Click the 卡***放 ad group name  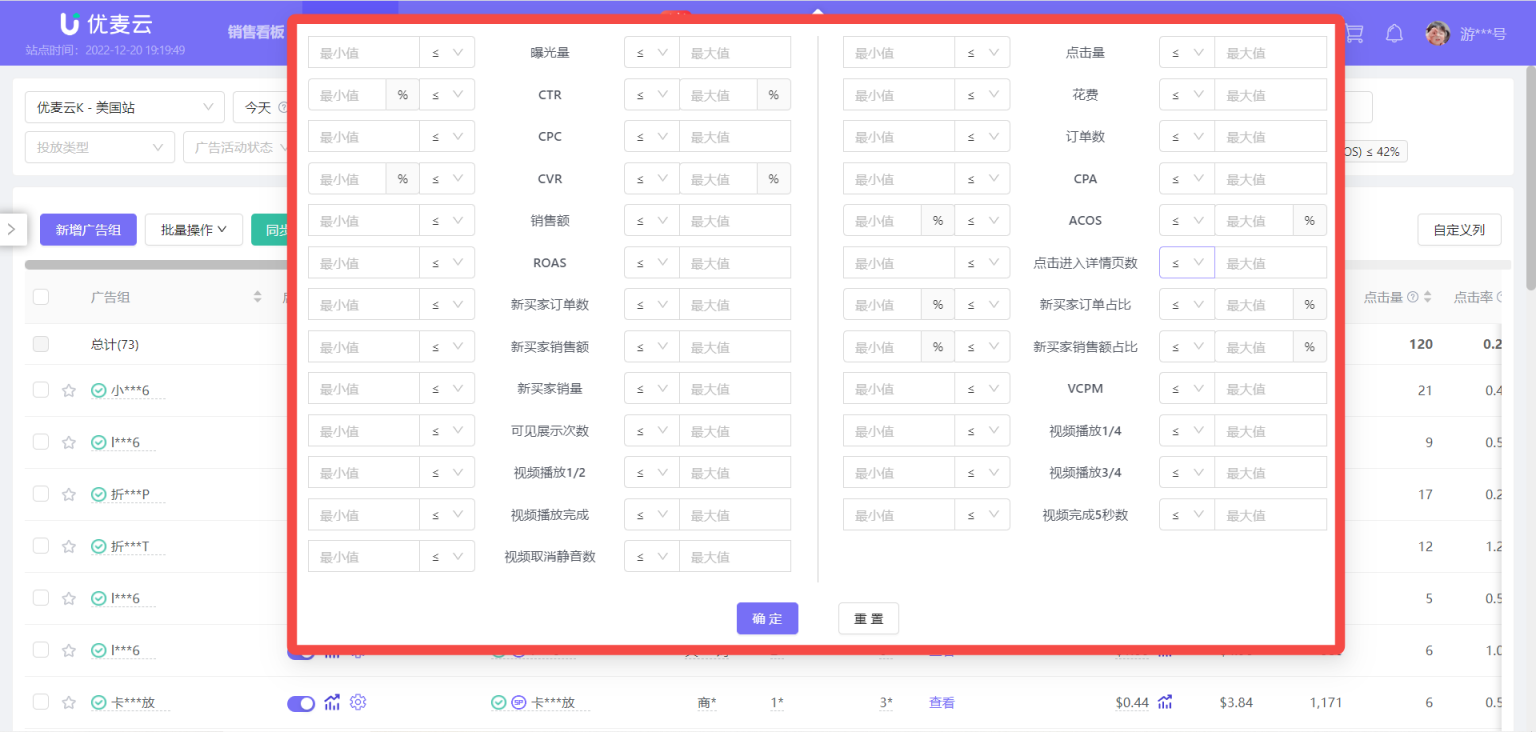click(133, 702)
